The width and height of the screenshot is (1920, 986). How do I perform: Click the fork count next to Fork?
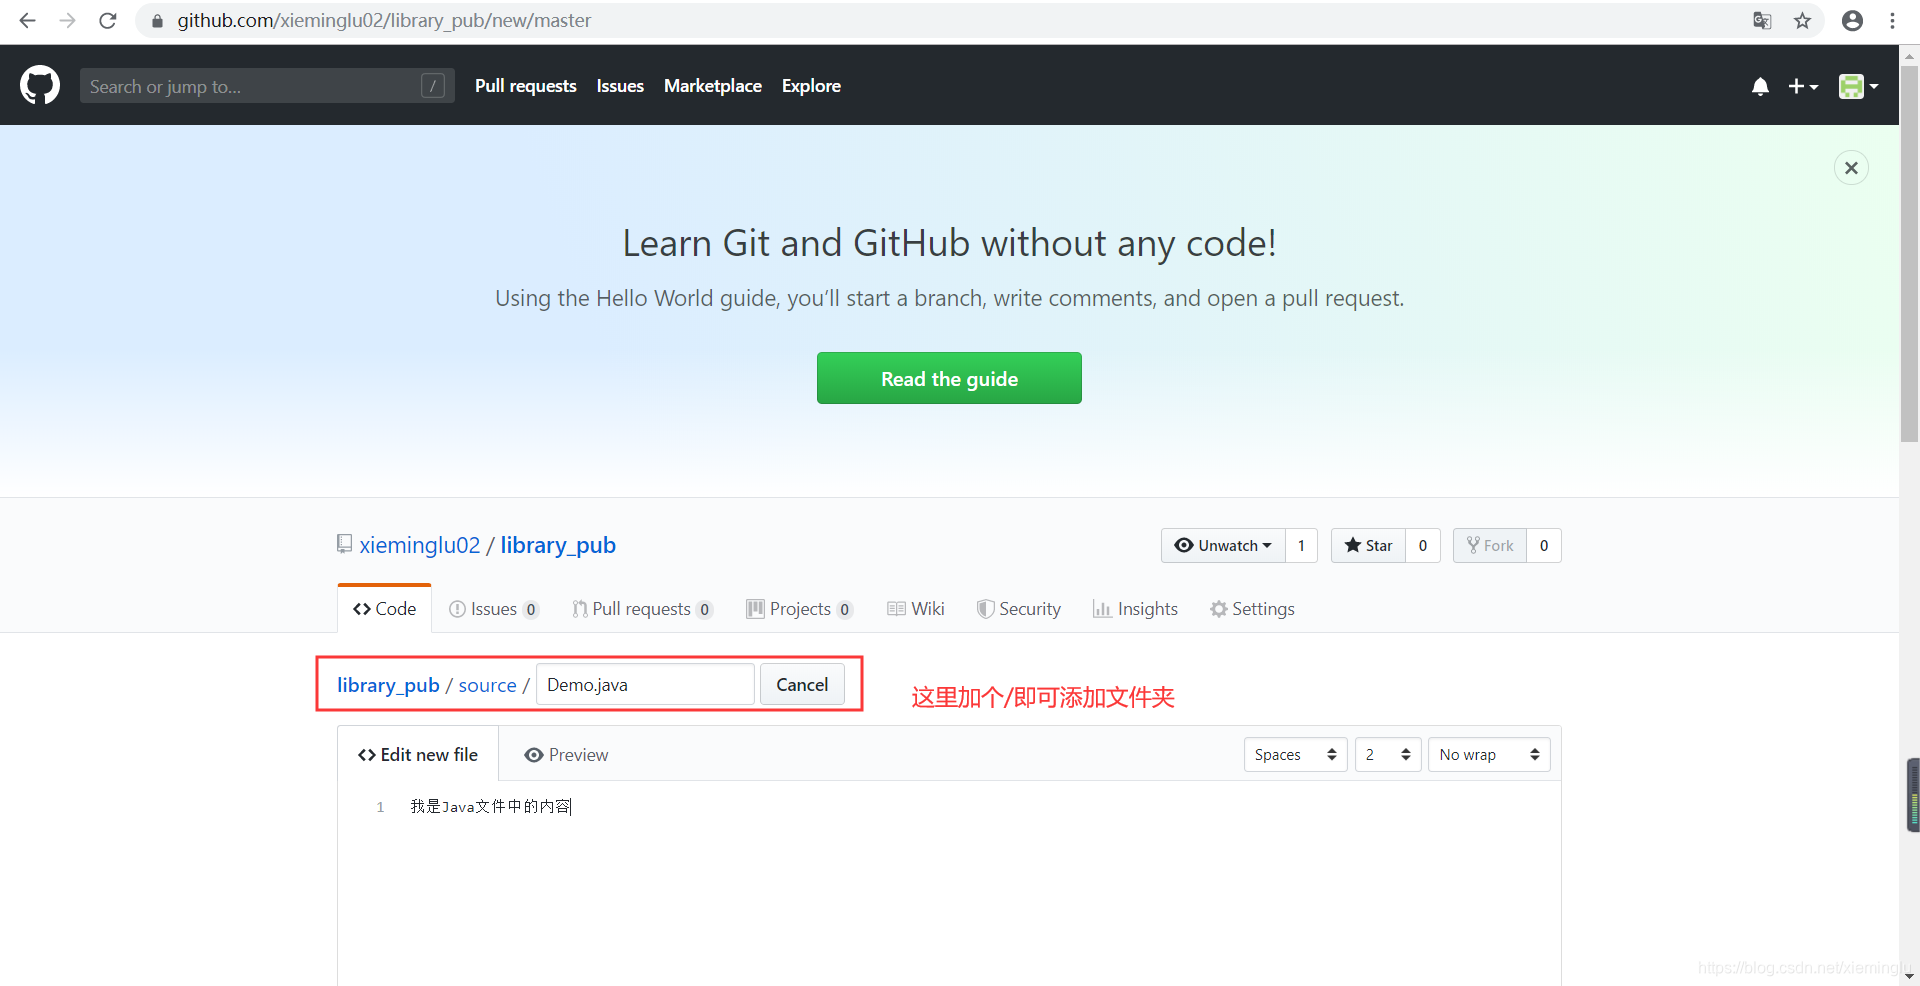tap(1544, 545)
